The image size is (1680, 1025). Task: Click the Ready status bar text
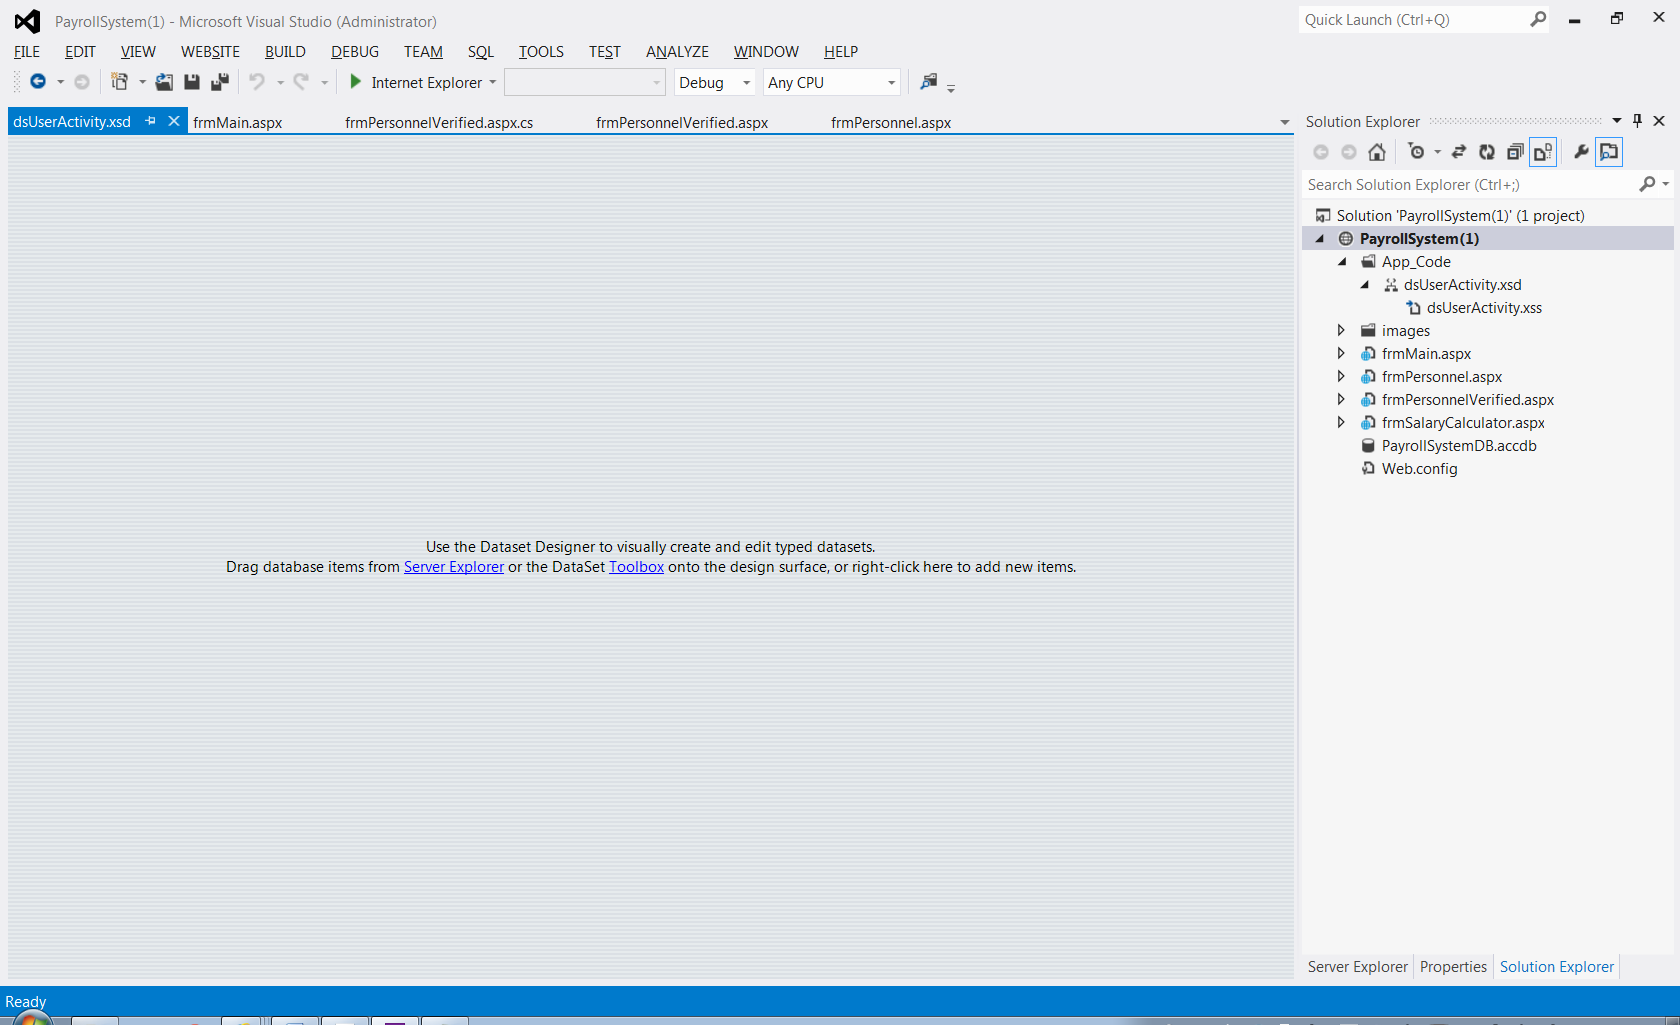(x=26, y=1001)
